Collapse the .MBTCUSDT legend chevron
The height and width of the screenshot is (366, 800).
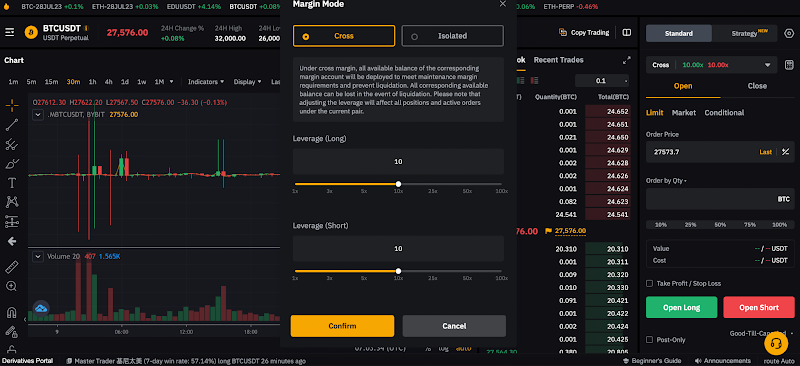[x=38, y=115]
